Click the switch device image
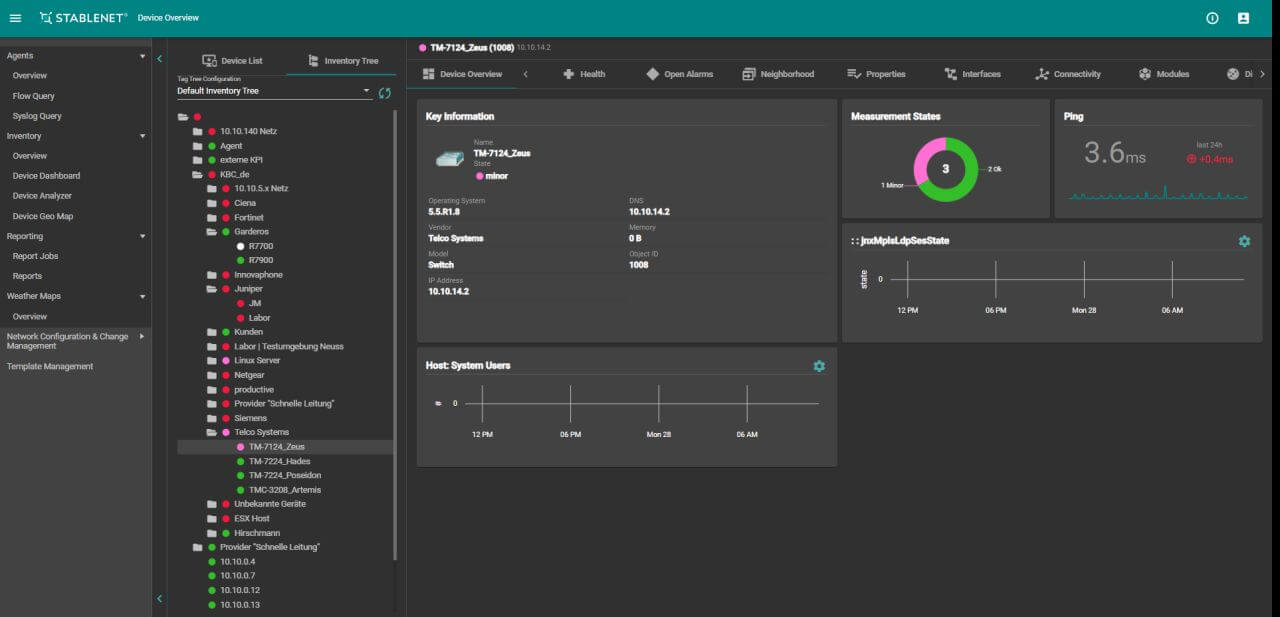Screen dimensions: 1280x617 click(449, 158)
